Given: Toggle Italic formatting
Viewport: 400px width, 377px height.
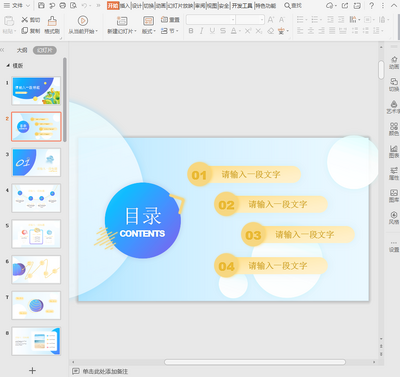Looking at the screenshot, I should pos(201,31).
